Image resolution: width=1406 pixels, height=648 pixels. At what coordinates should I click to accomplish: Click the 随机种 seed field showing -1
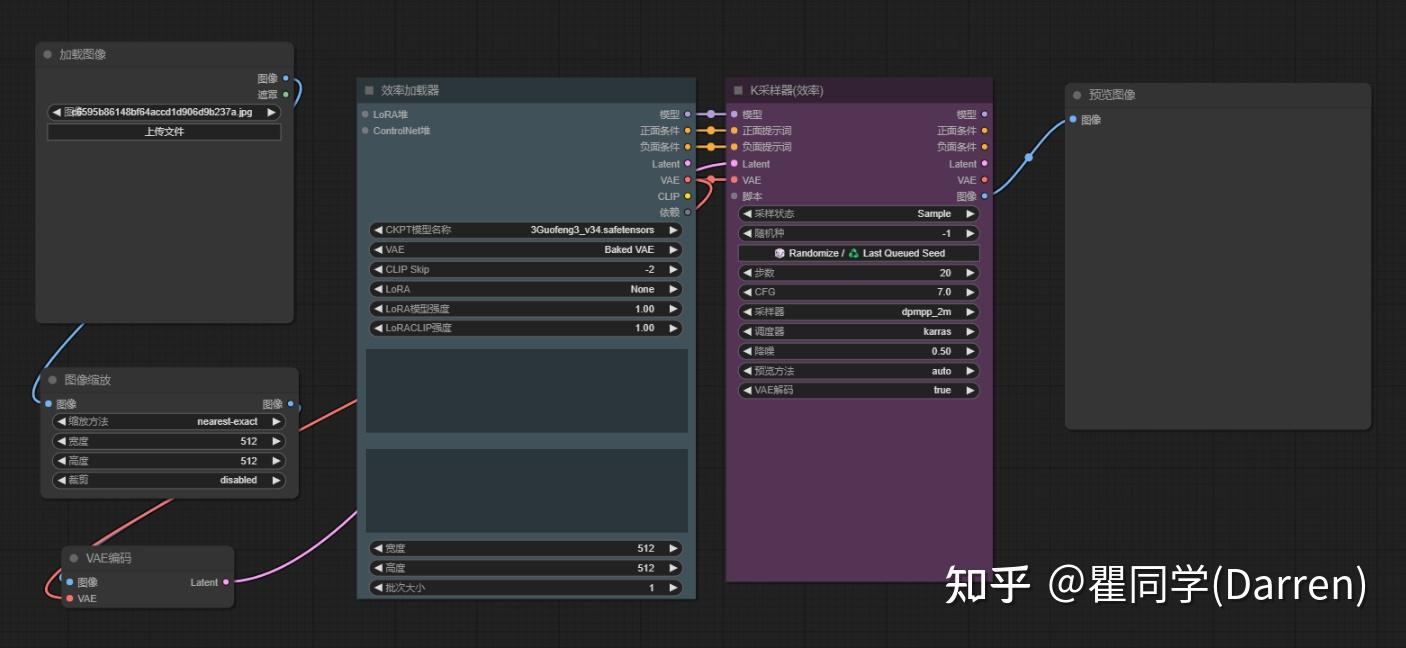coord(858,232)
